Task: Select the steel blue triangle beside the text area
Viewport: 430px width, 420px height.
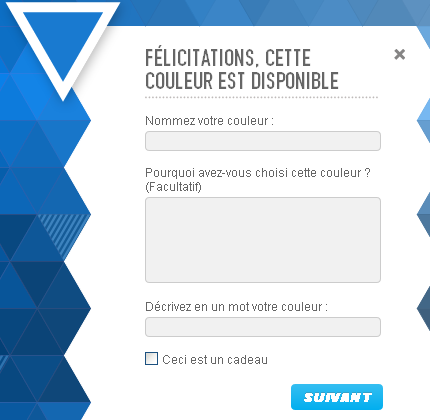Action: coord(424,215)
